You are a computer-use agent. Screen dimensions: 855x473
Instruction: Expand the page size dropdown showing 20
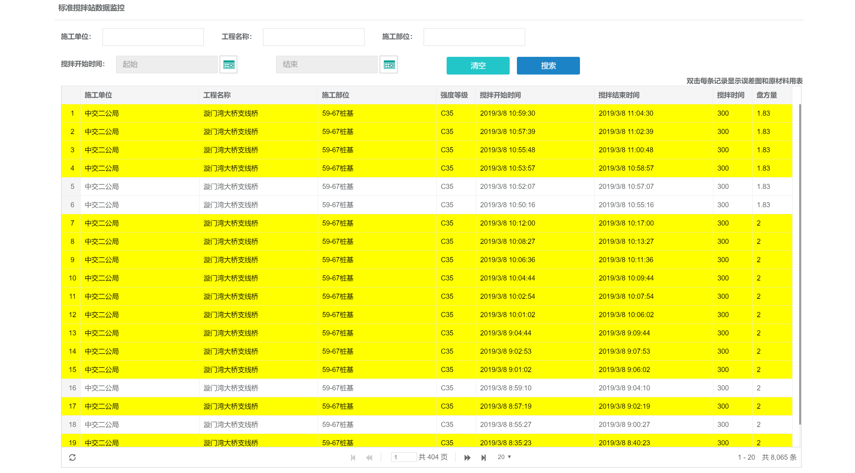point(504,457)
